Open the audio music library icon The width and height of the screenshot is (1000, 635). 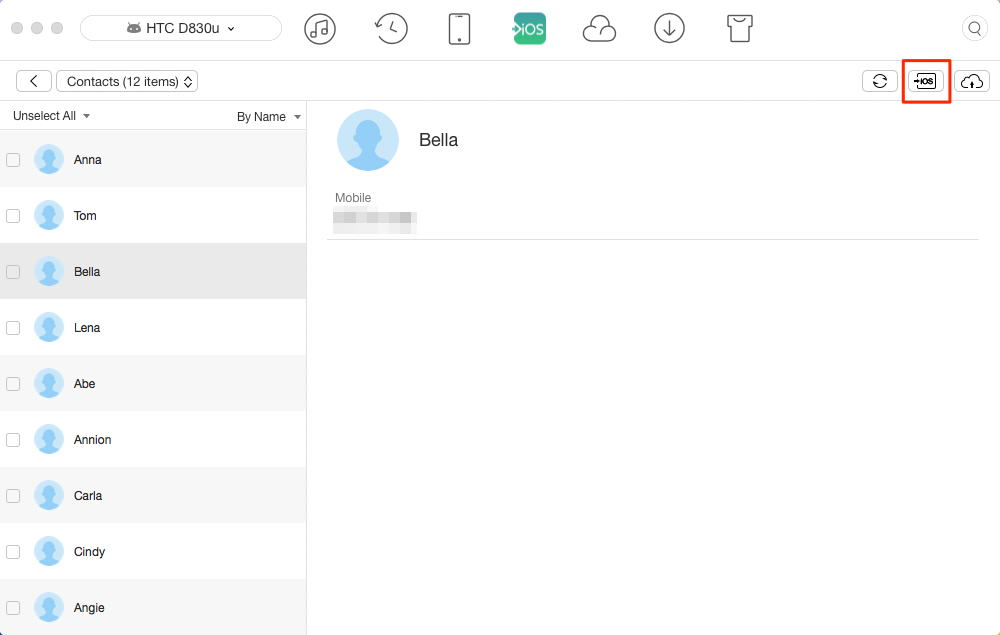point(320,29)
